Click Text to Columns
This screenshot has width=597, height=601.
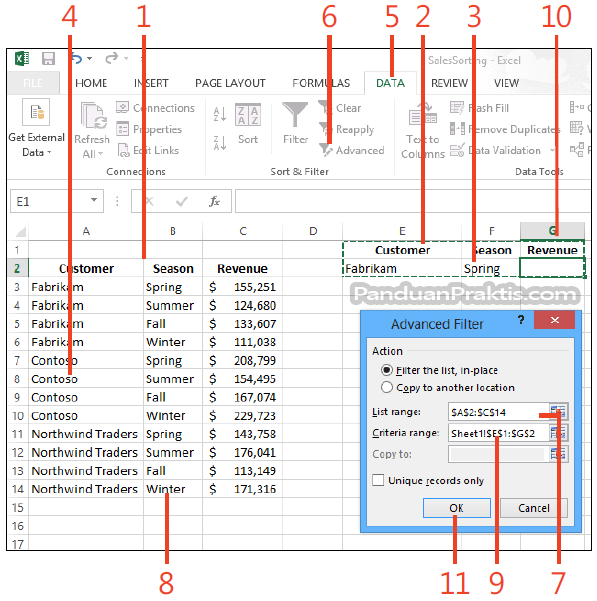(423, 130)
